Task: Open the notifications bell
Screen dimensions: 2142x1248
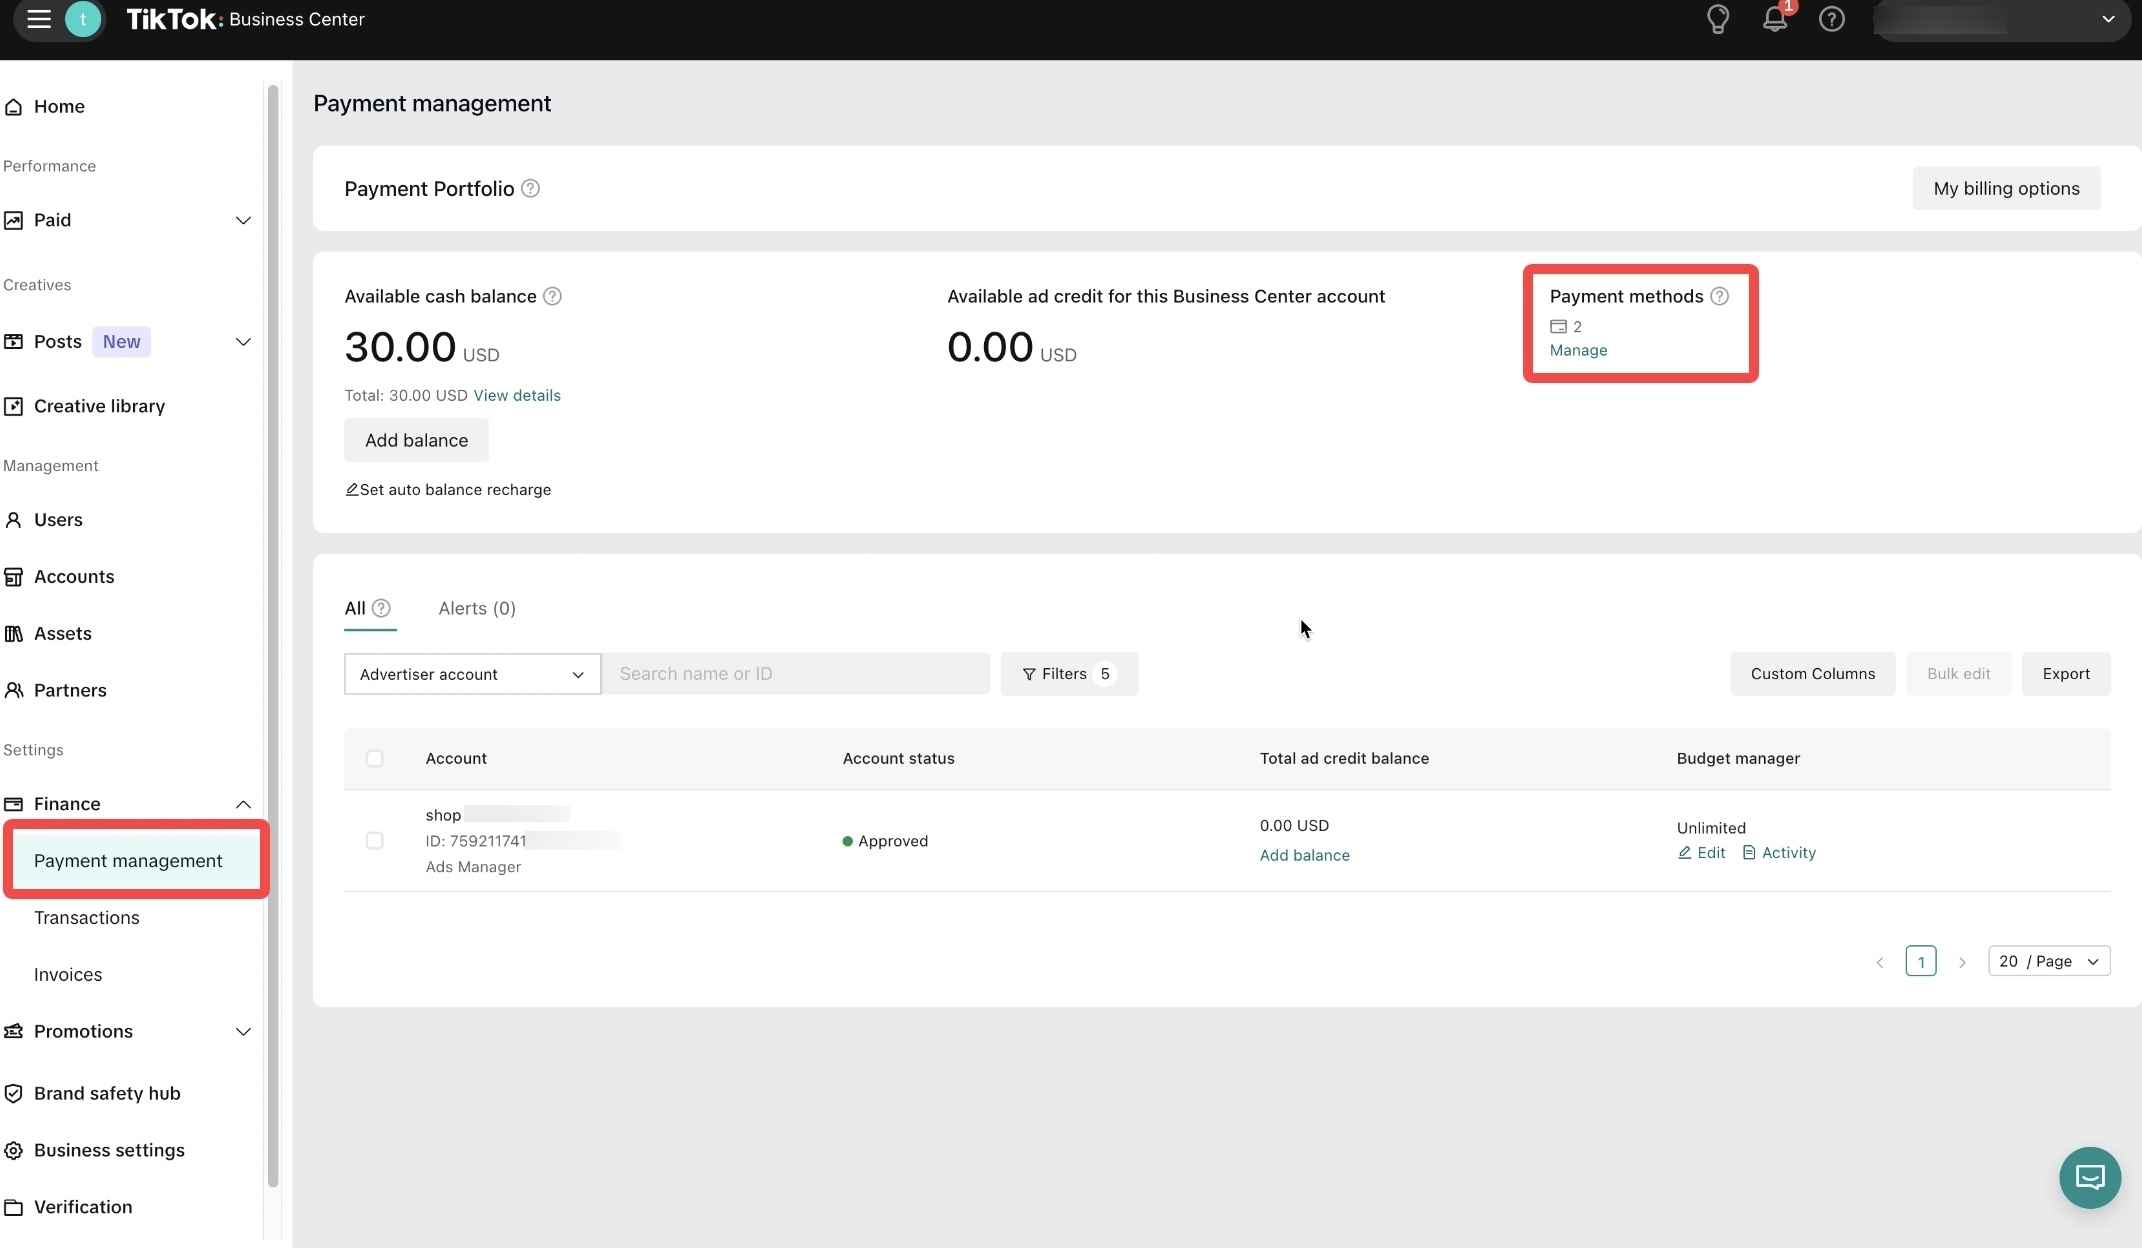Action: [1774, 19]
